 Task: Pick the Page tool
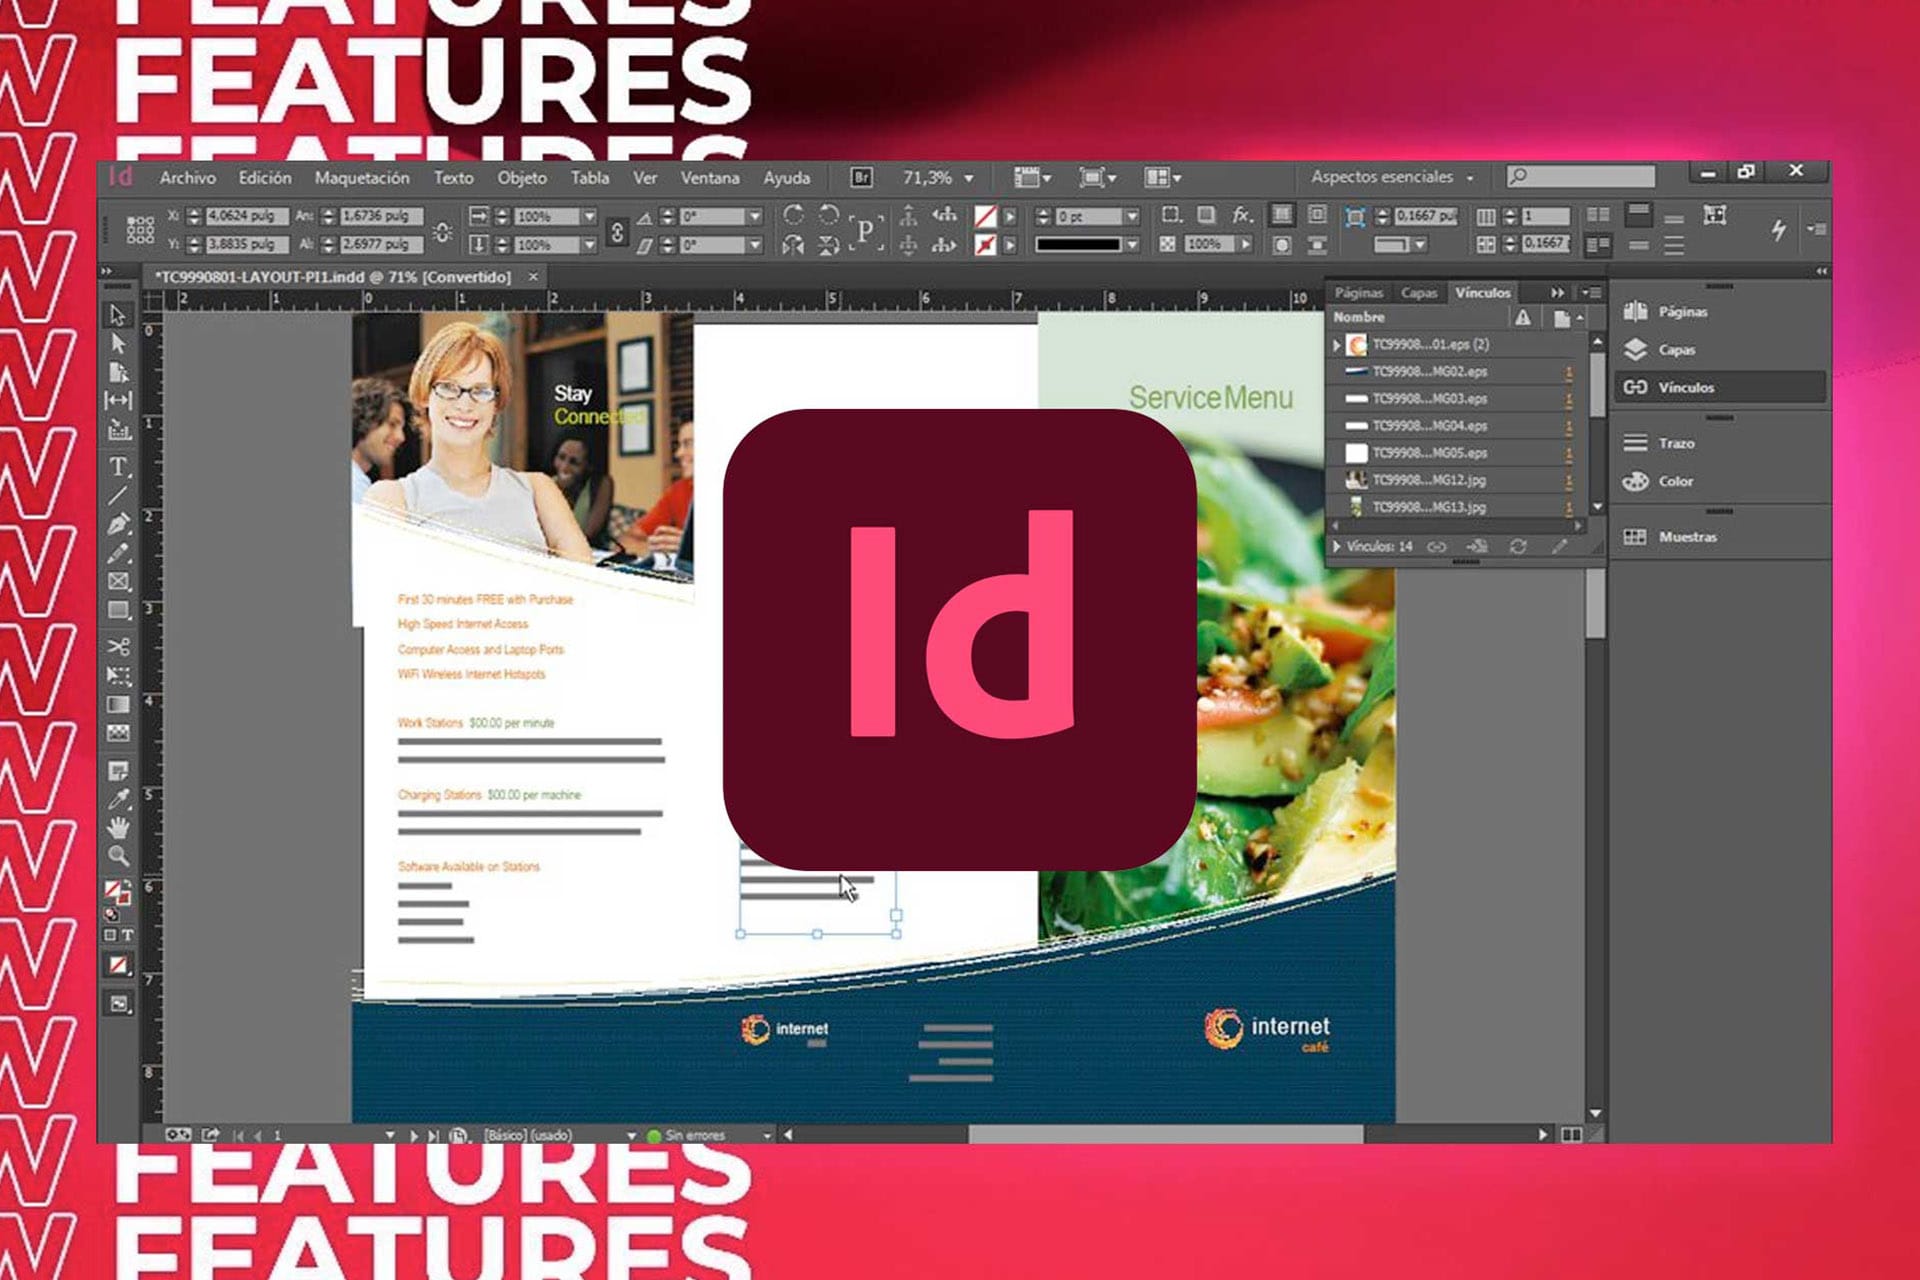[118, 372]
